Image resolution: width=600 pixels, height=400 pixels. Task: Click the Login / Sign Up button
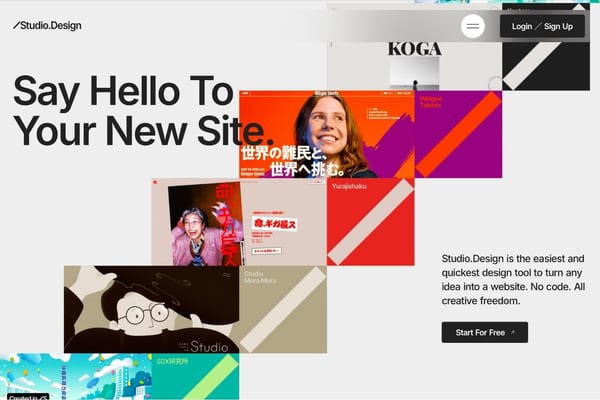(x=542, y=26)
